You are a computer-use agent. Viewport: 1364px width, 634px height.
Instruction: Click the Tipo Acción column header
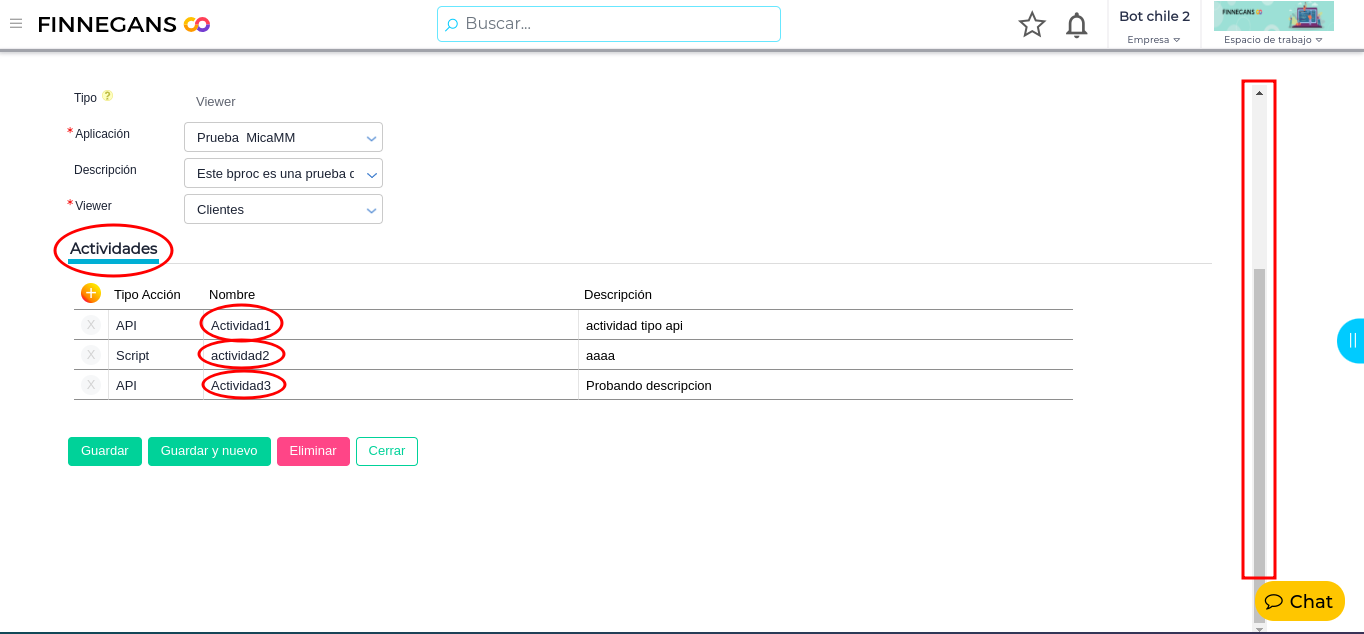pyautogui.click(x=147, y=294)
